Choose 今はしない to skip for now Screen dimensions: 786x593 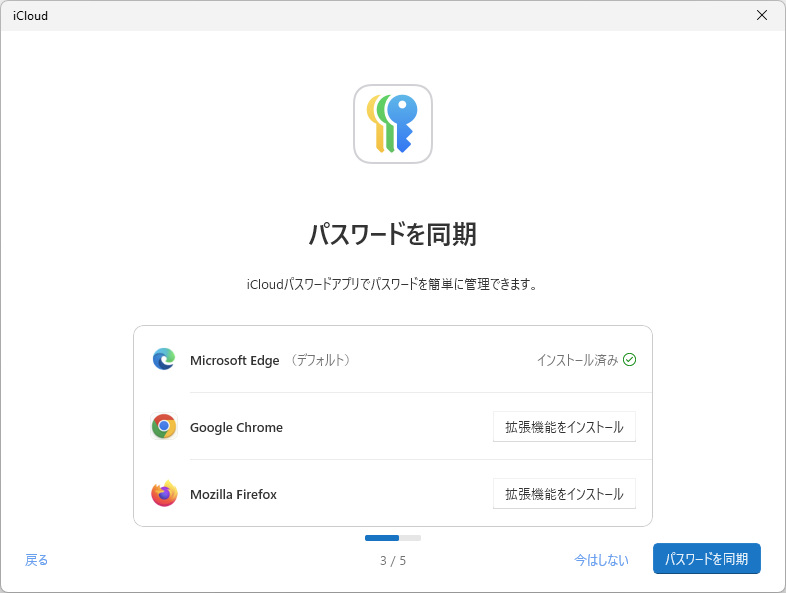tap(601, 560)
